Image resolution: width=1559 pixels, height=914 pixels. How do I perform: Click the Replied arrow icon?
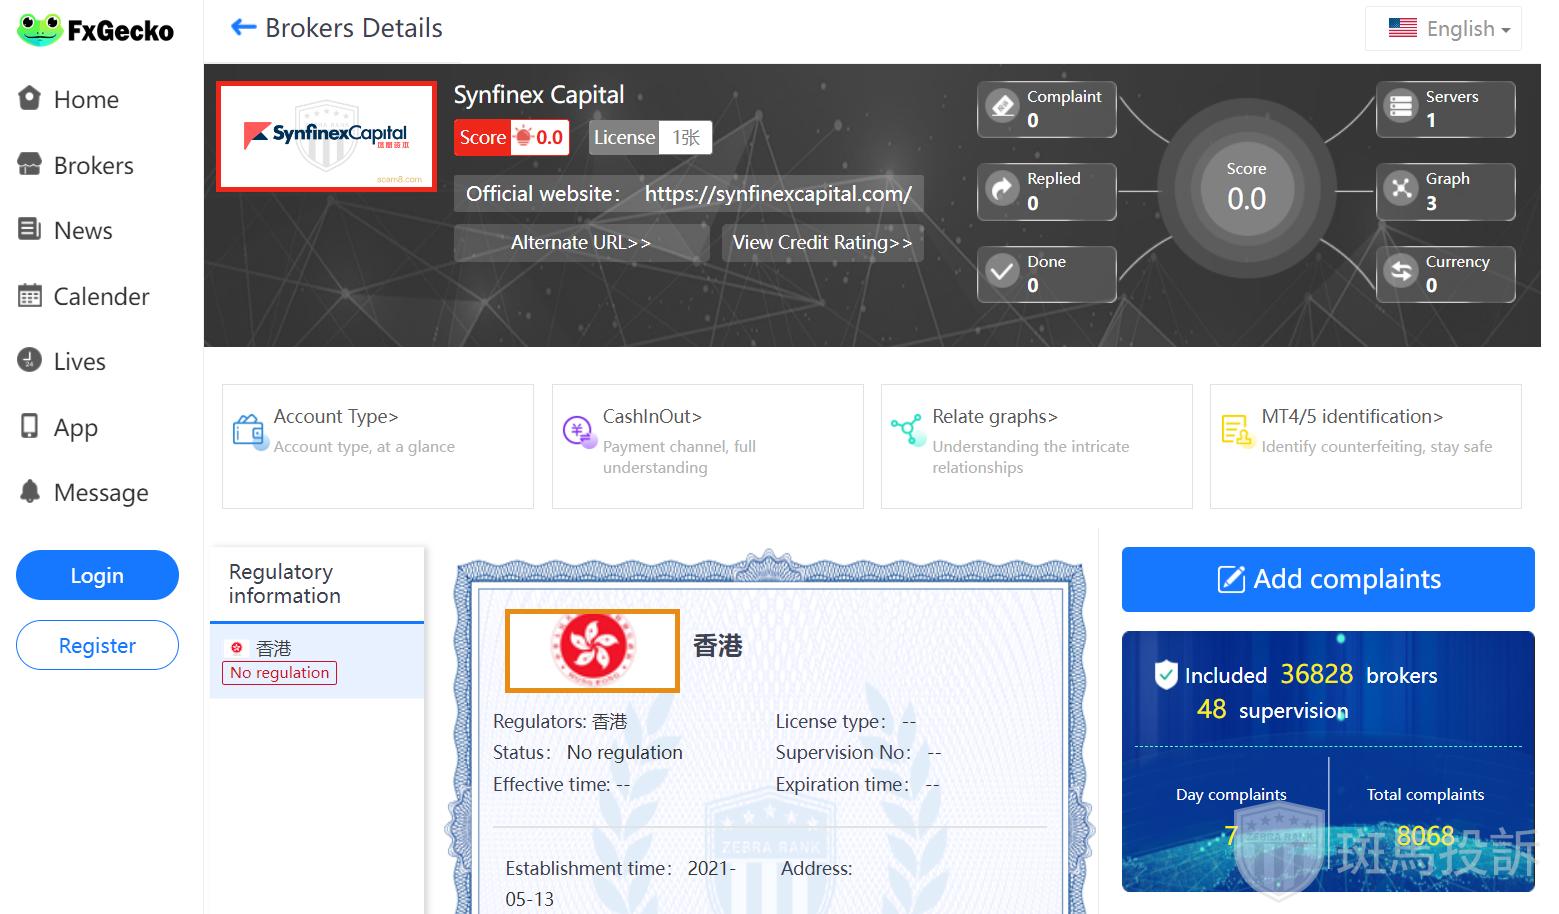click(x=1002, y=189)
